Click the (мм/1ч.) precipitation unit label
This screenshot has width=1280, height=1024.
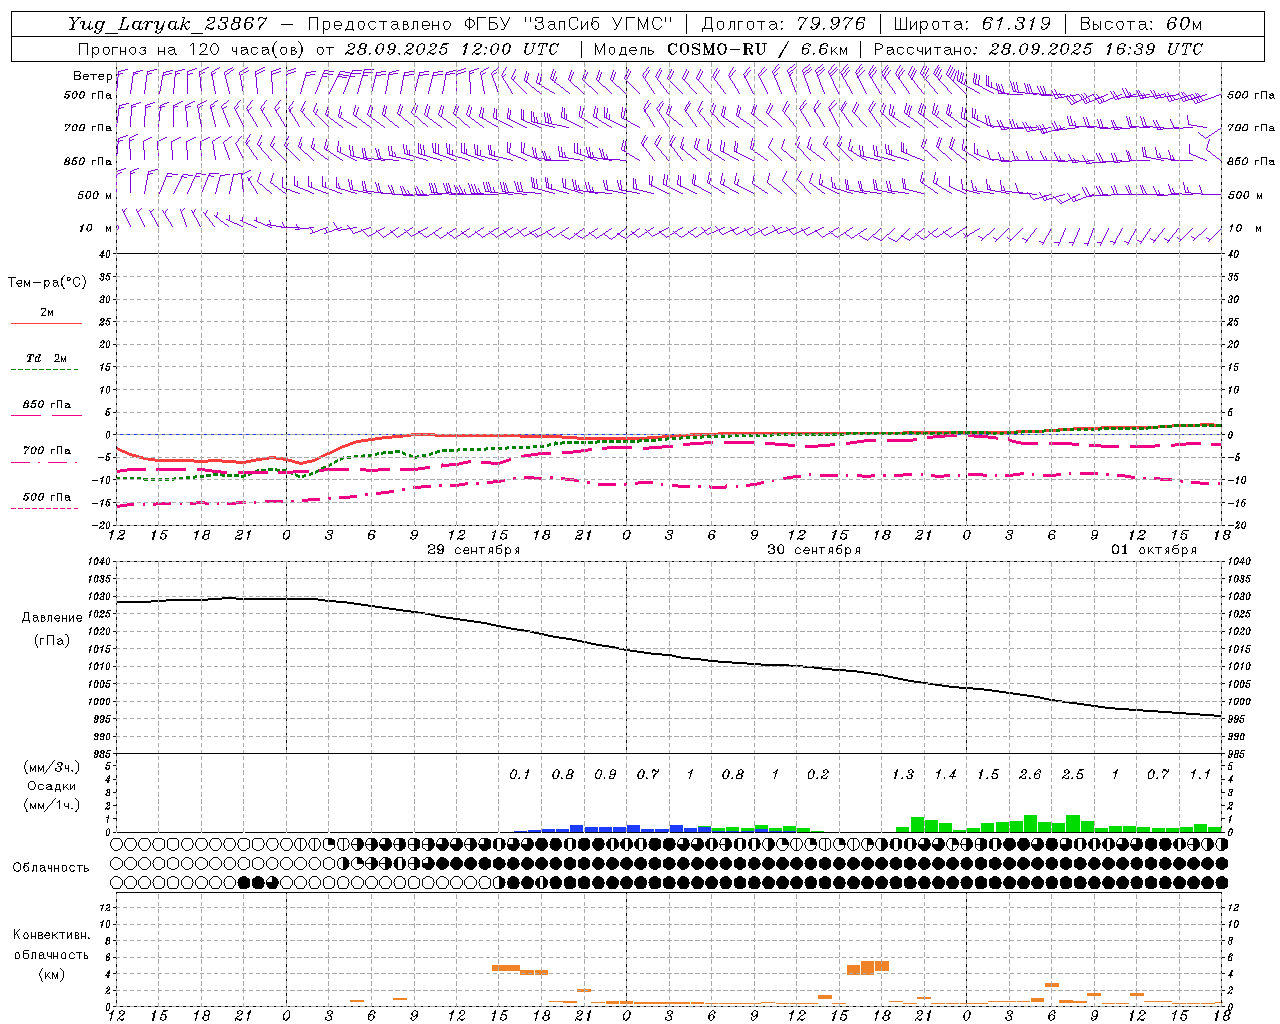click(x=52, y=805)
